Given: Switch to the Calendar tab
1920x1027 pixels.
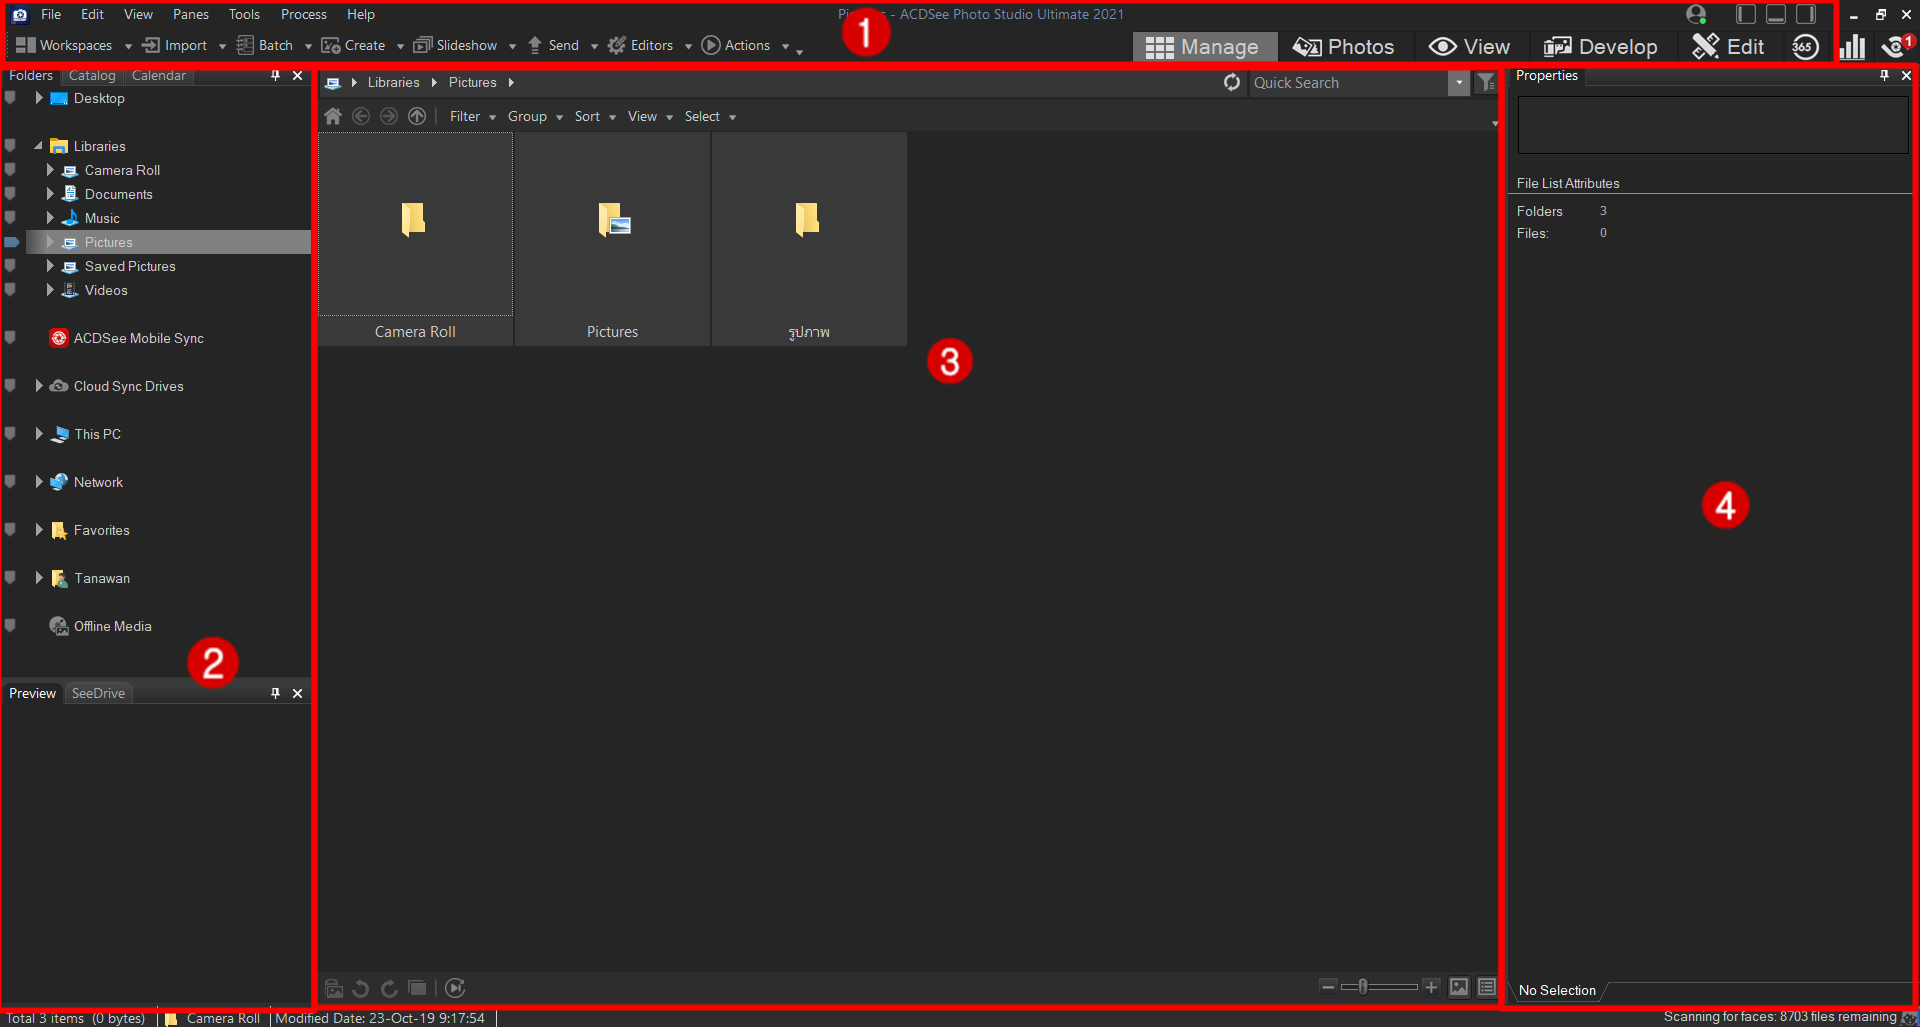Looking at the screenshot, I should click(159, 76).
